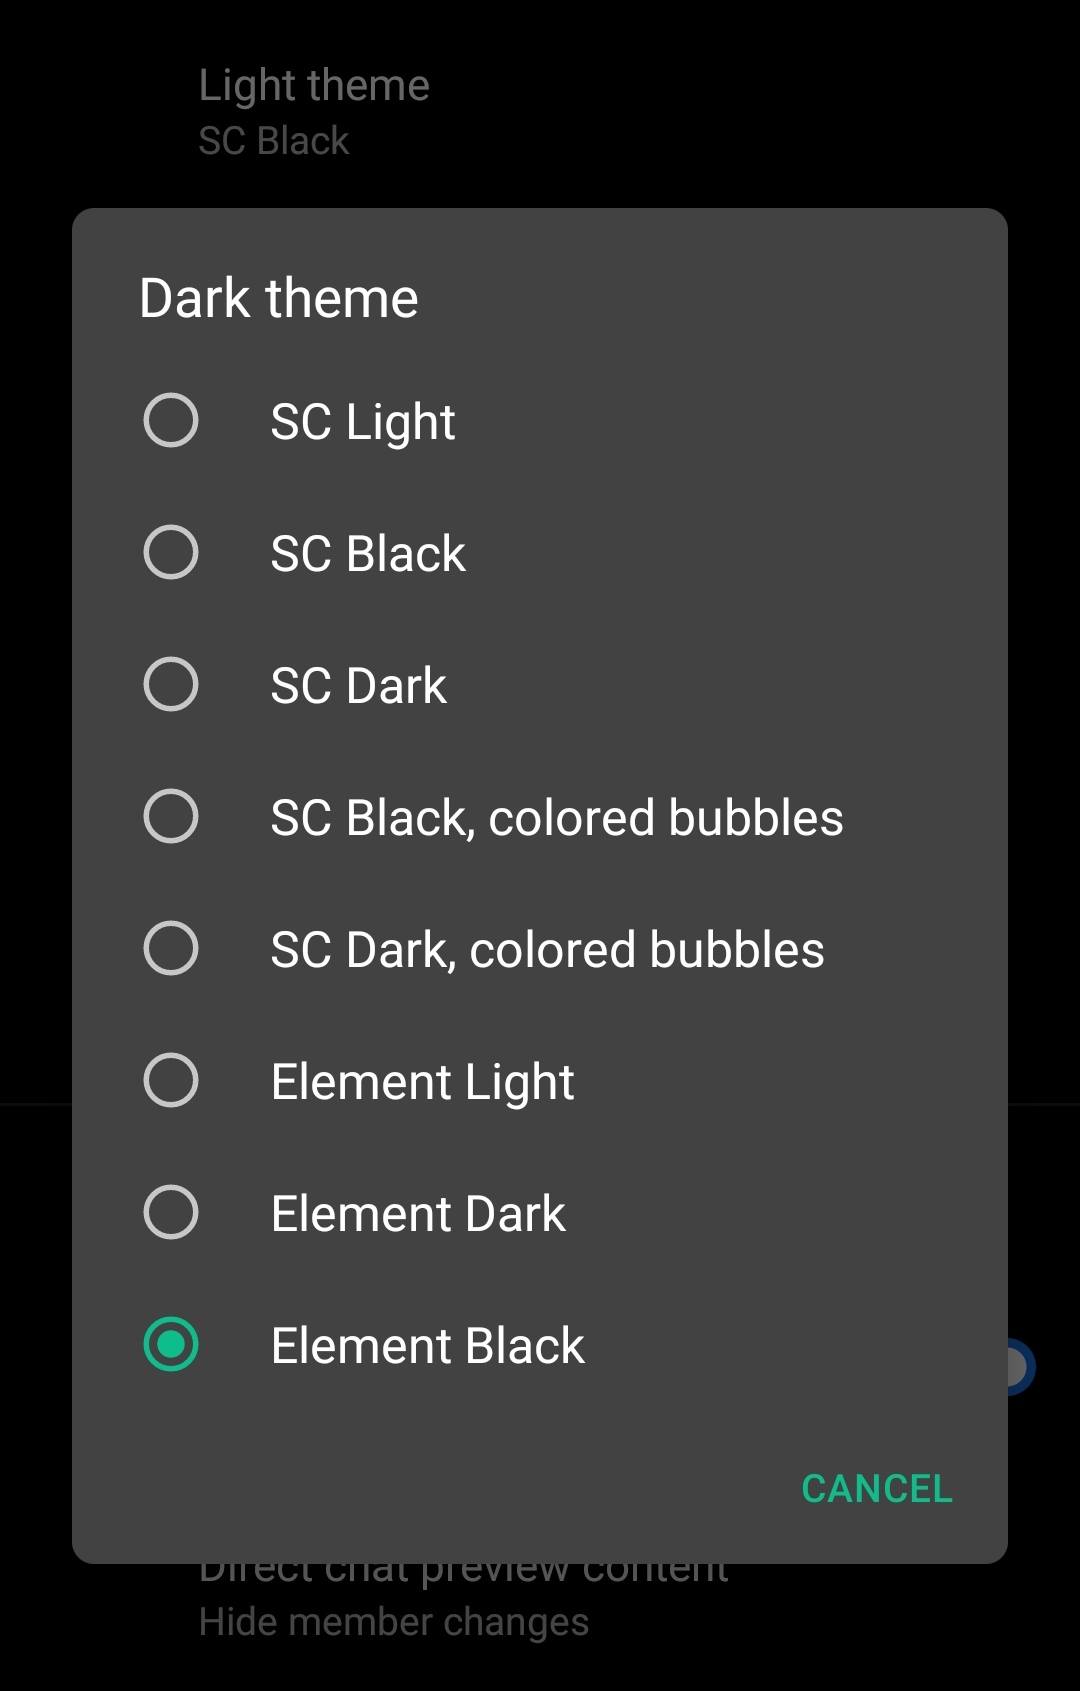Enable radio for SC Black, colored bubbles
Image resolution: width=1080 pixels, height=1691 pixels.
click(x=171, y=816)
